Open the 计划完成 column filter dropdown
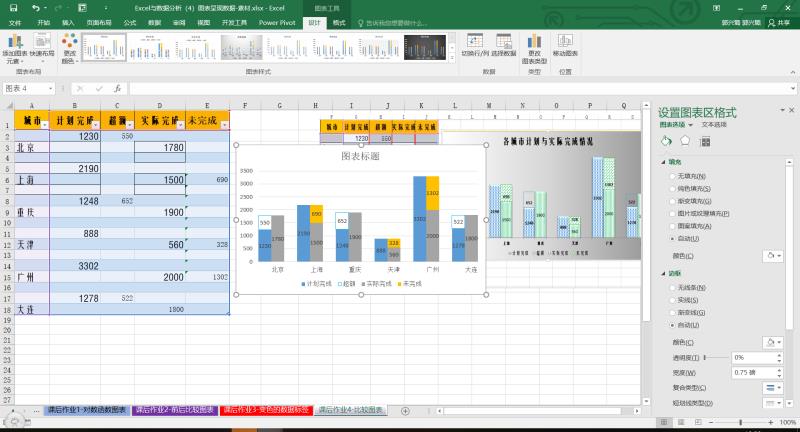The width and height of the screenshot is (800, 432). tap(96, 124)
